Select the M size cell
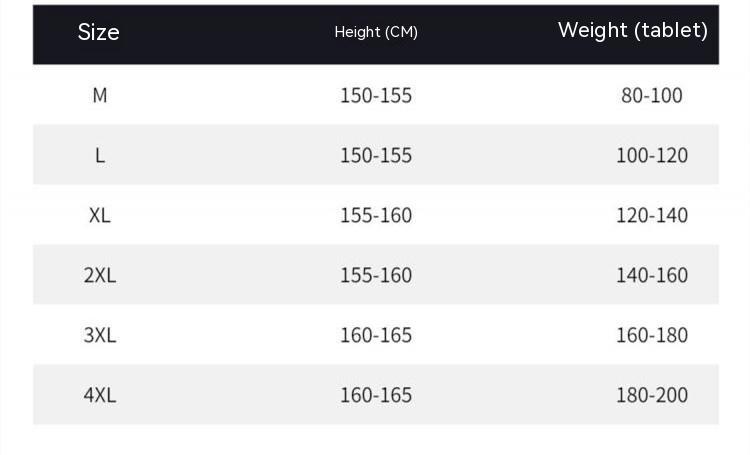Screen dimensions: 750x455 (100, 95)
